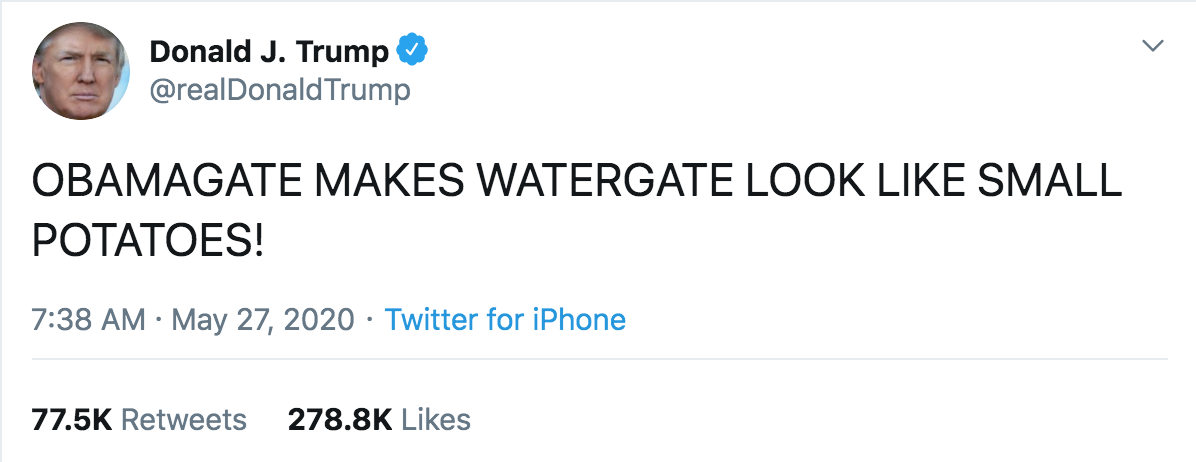Select the Likes label
The width and height of the screenshot is (1196, 462).
click(436, 419)
